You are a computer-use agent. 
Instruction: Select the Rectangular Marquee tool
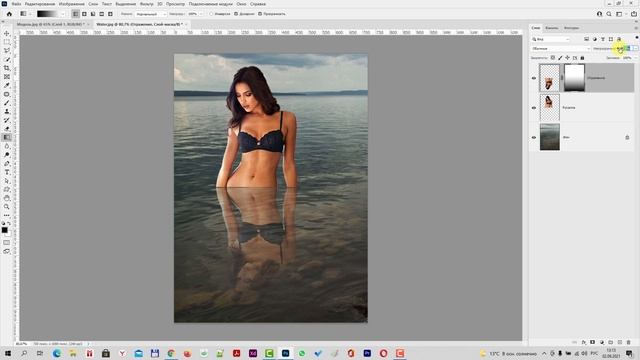(7, 42)
